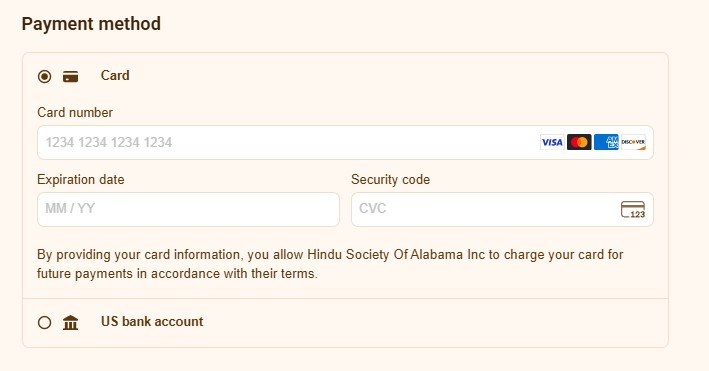Screen dimensions: 709x371
Task: Choose the Card payment option label
Action: (115, 76)
